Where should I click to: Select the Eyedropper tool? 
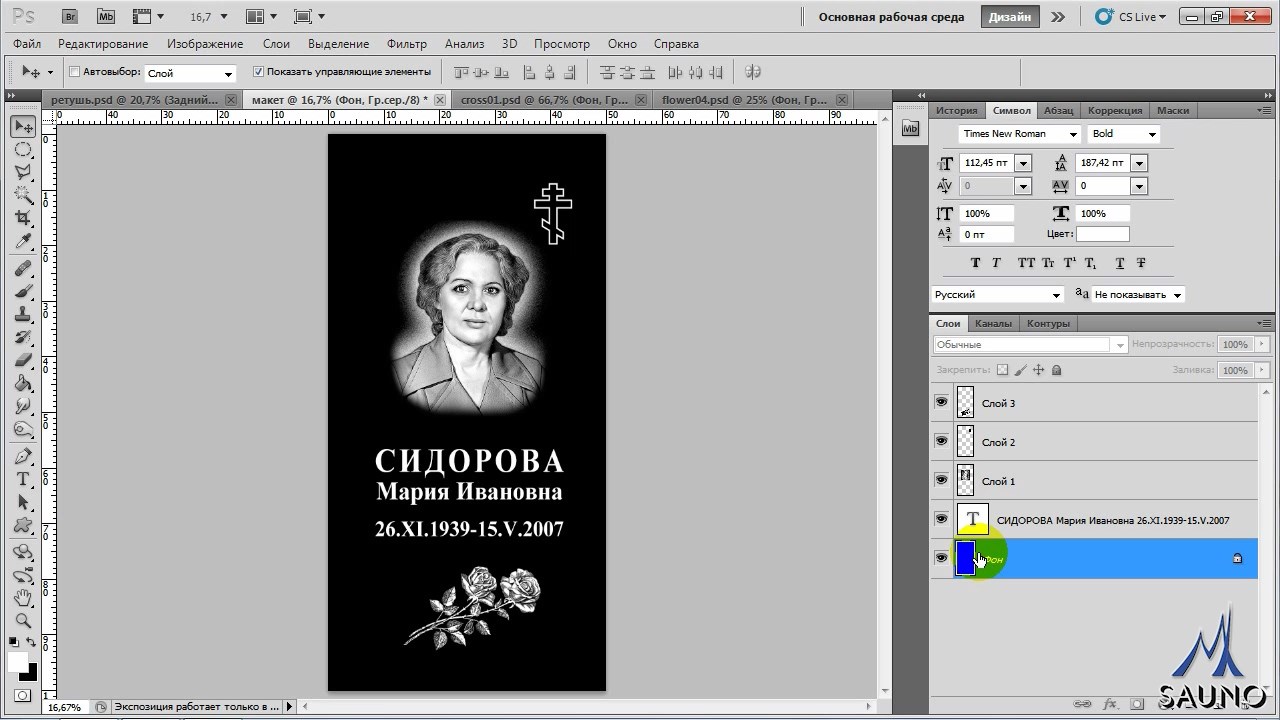(x=23, y=241)
